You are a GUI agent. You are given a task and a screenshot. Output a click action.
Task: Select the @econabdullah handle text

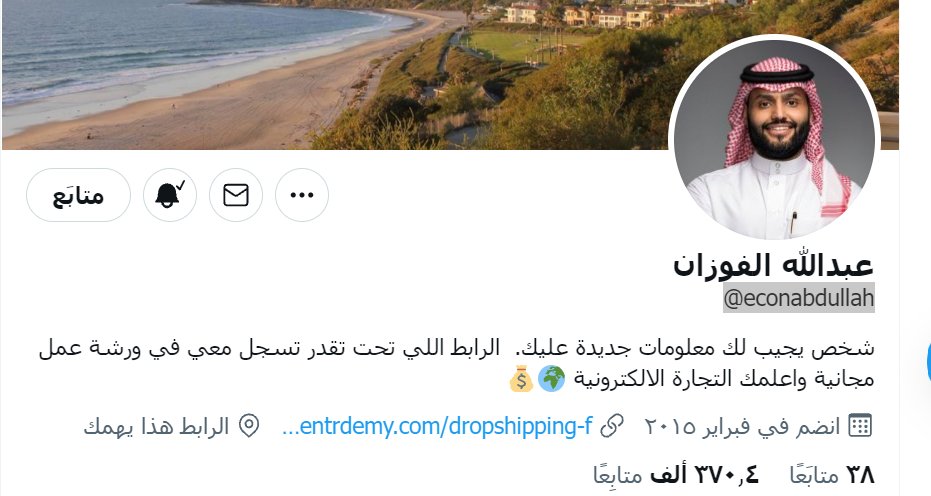pos(799,298)
